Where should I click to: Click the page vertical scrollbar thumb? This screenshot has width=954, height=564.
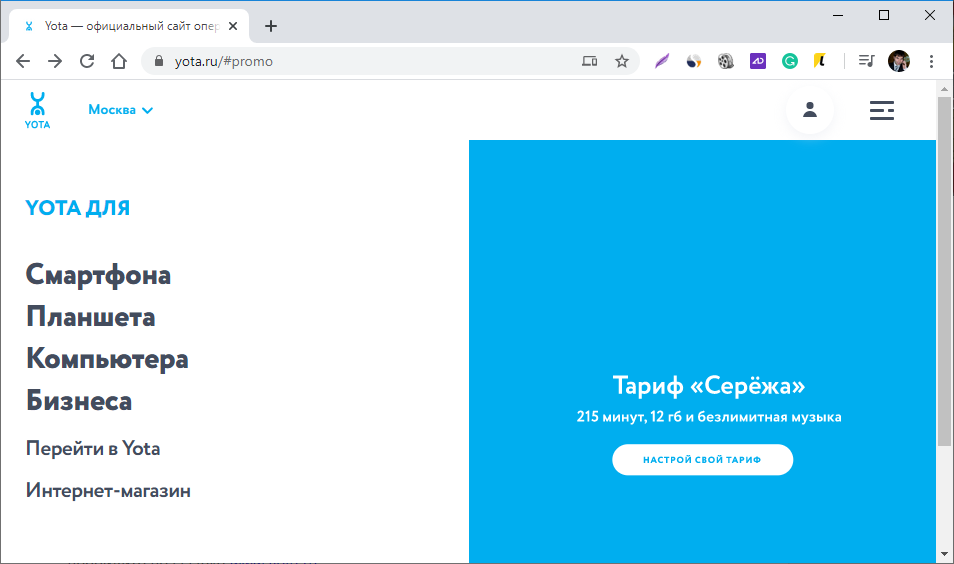pyautogui.click(x=944, y=271)
